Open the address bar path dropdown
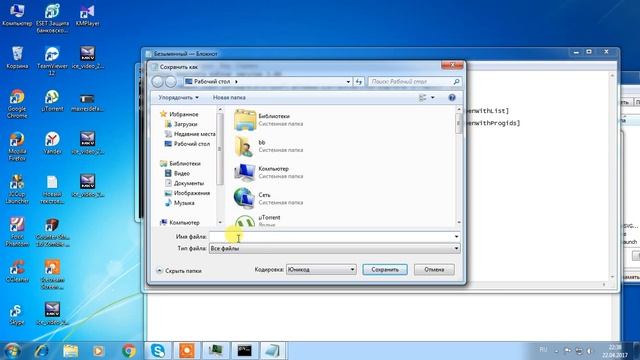The image size is (640, 360). click(x=348, y=82)
